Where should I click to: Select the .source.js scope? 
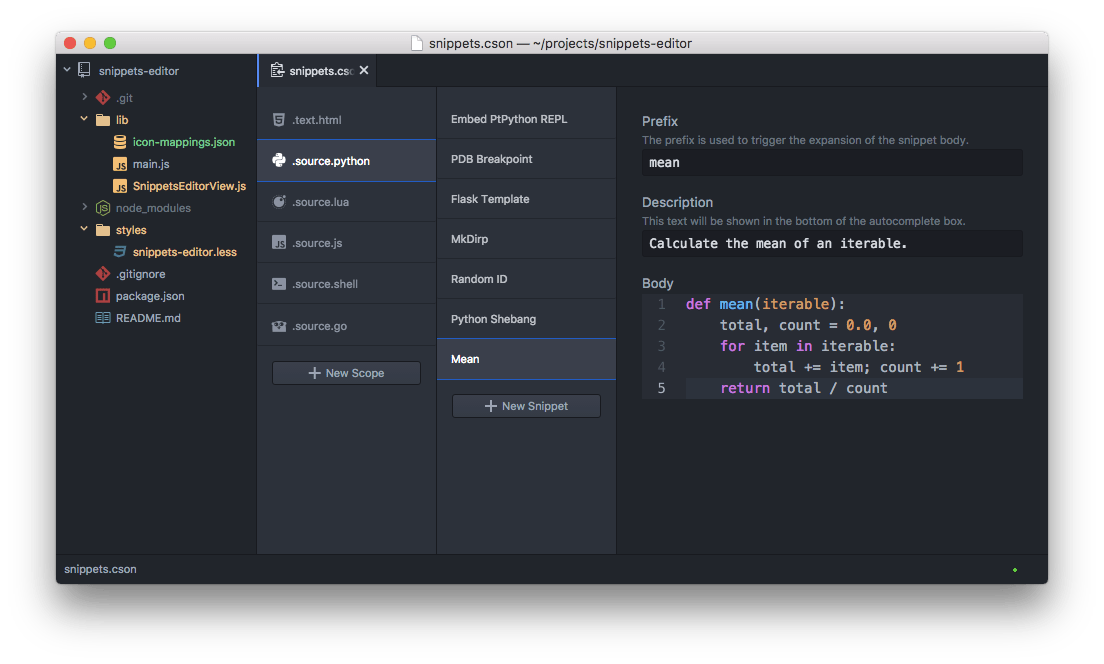[346, 242]
